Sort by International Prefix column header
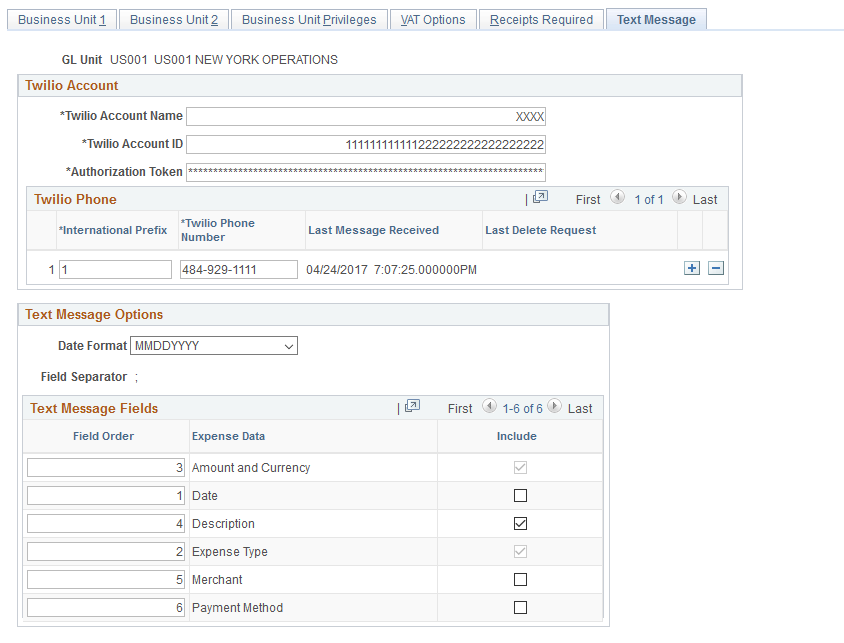Viewport: 844px width, 643px height. [113, 230]
